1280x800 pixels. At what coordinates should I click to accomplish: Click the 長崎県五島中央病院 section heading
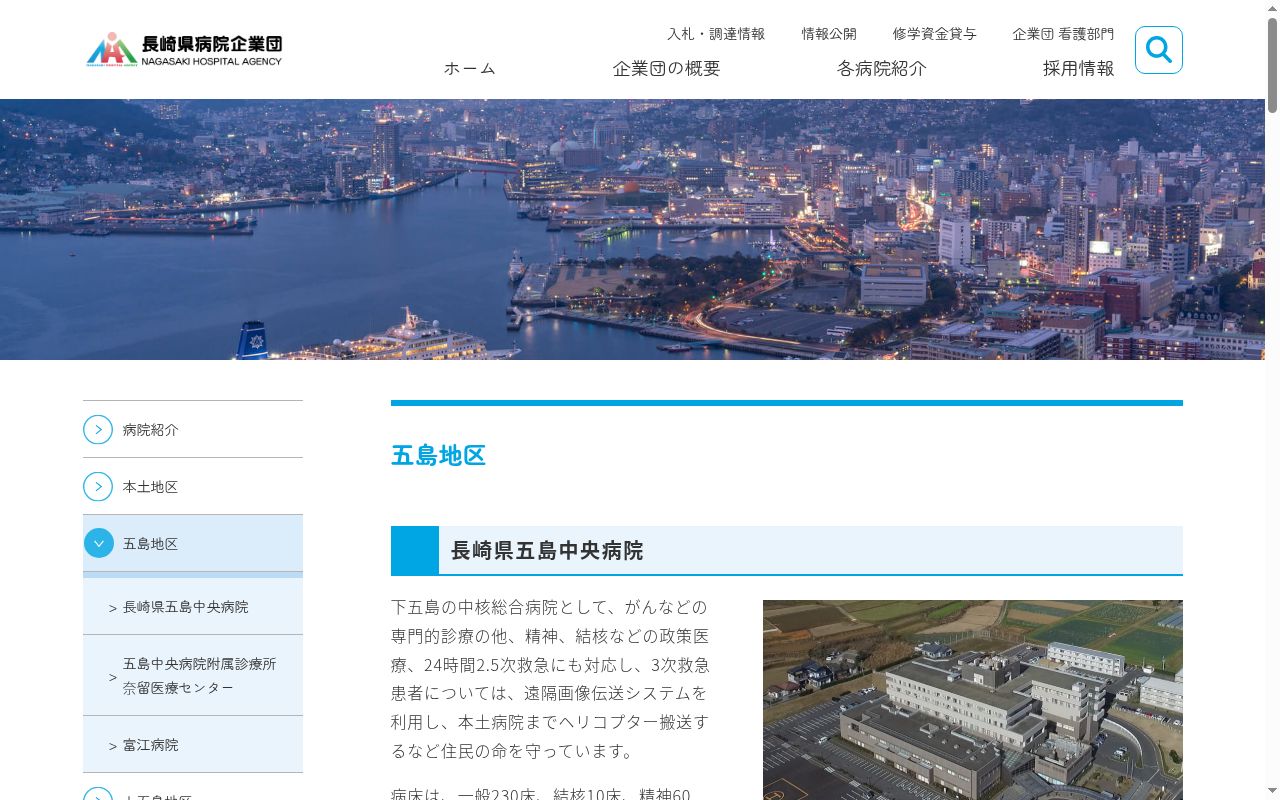coord(787,551)
